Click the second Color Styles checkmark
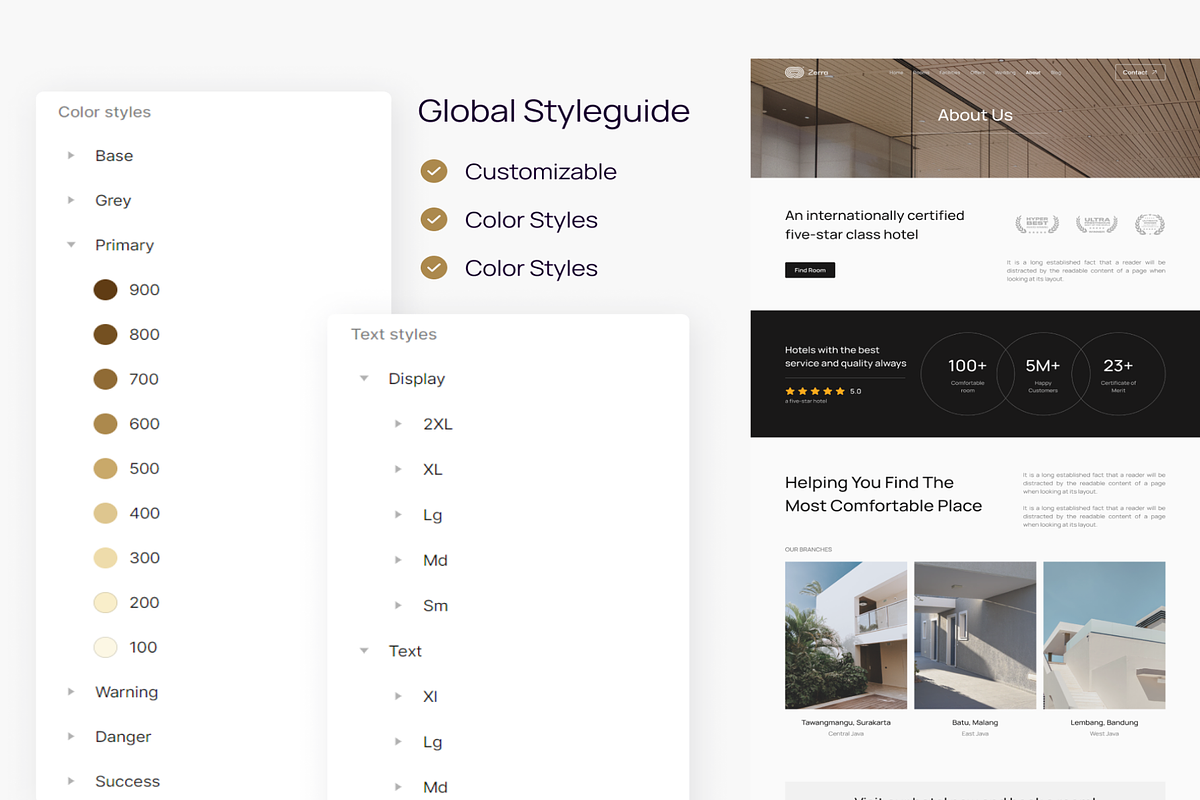 (x=433, y=268)
